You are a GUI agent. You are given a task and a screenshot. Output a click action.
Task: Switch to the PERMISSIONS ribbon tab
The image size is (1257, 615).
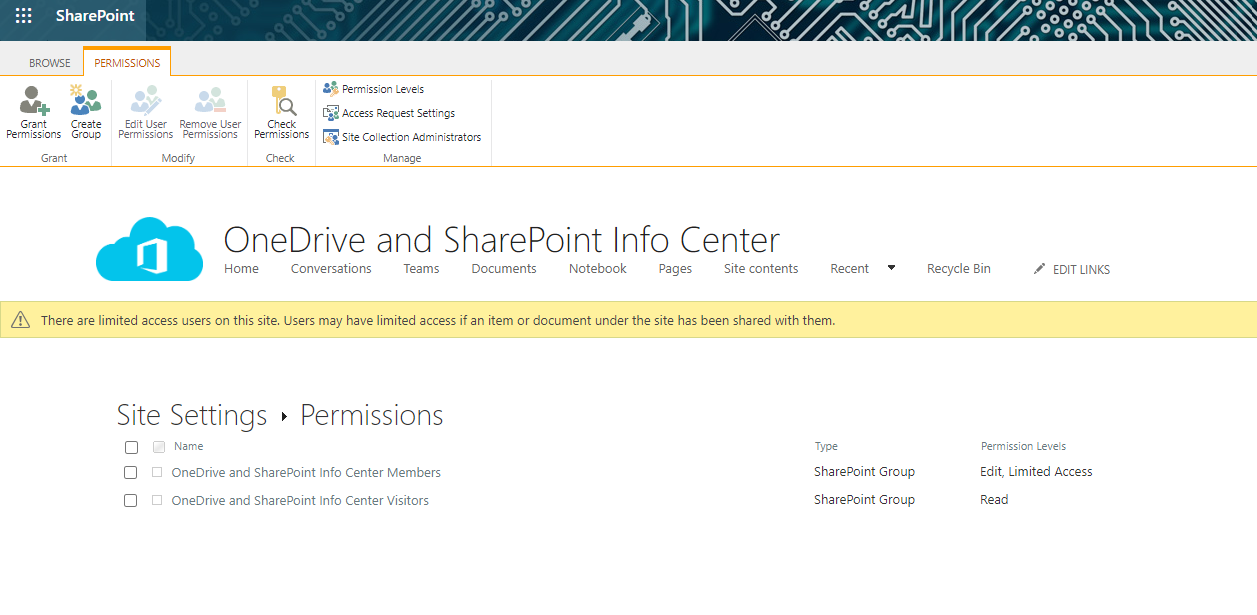[x=127, y=62]
